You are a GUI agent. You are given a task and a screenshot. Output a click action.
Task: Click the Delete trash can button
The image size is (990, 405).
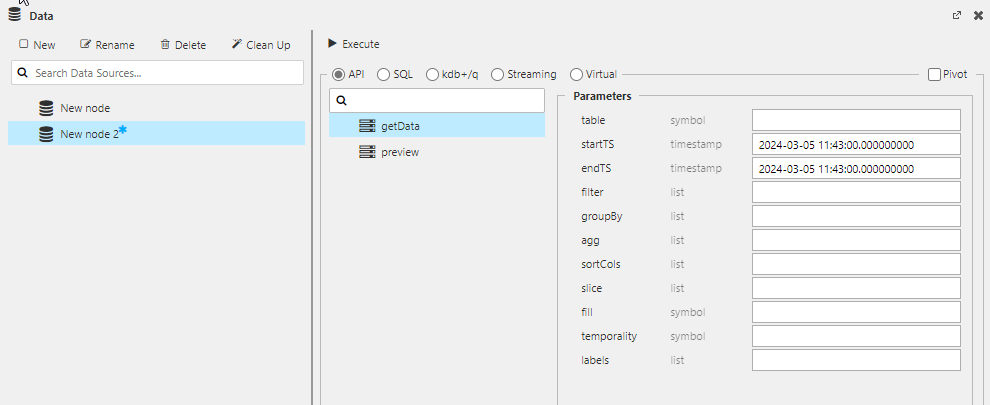pos(183,45)
